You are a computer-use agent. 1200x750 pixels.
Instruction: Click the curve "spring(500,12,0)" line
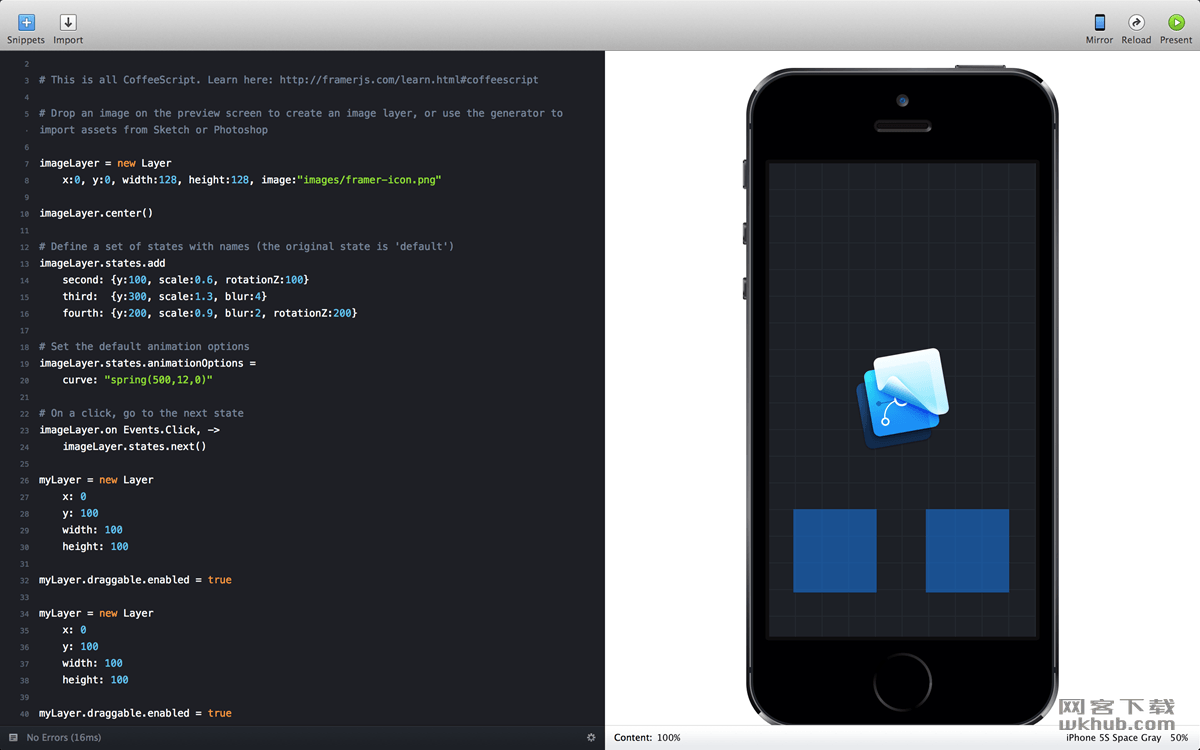click(x=138, y=380)
